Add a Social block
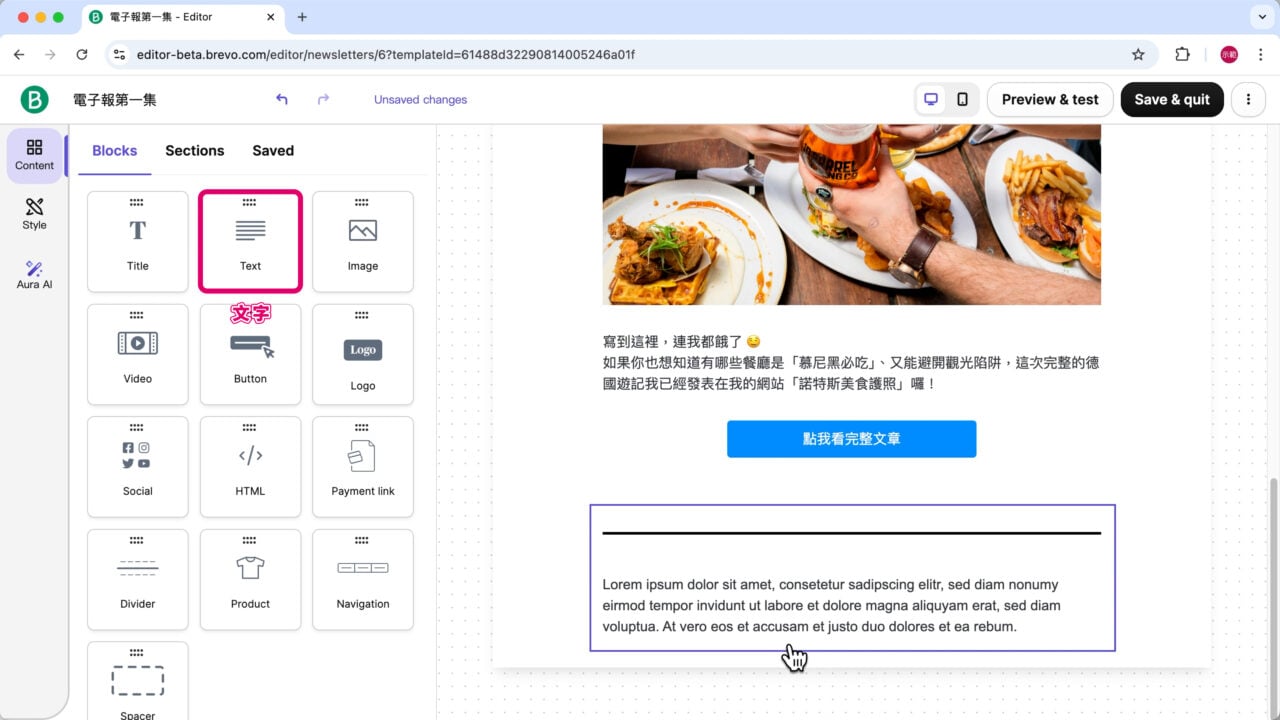The height and width of the screenshot is (720, 1280). pos(137,466)
